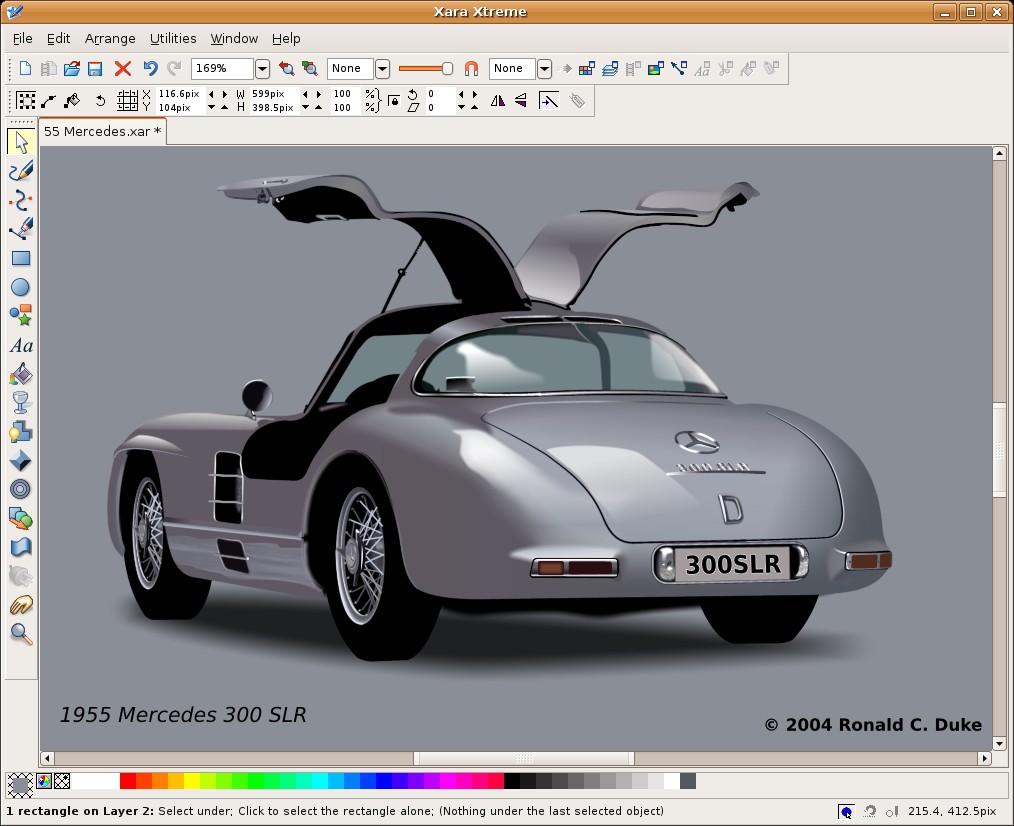Click the no-colour swatch
The image size is (1014, 826).
click(x=62, y=781)
